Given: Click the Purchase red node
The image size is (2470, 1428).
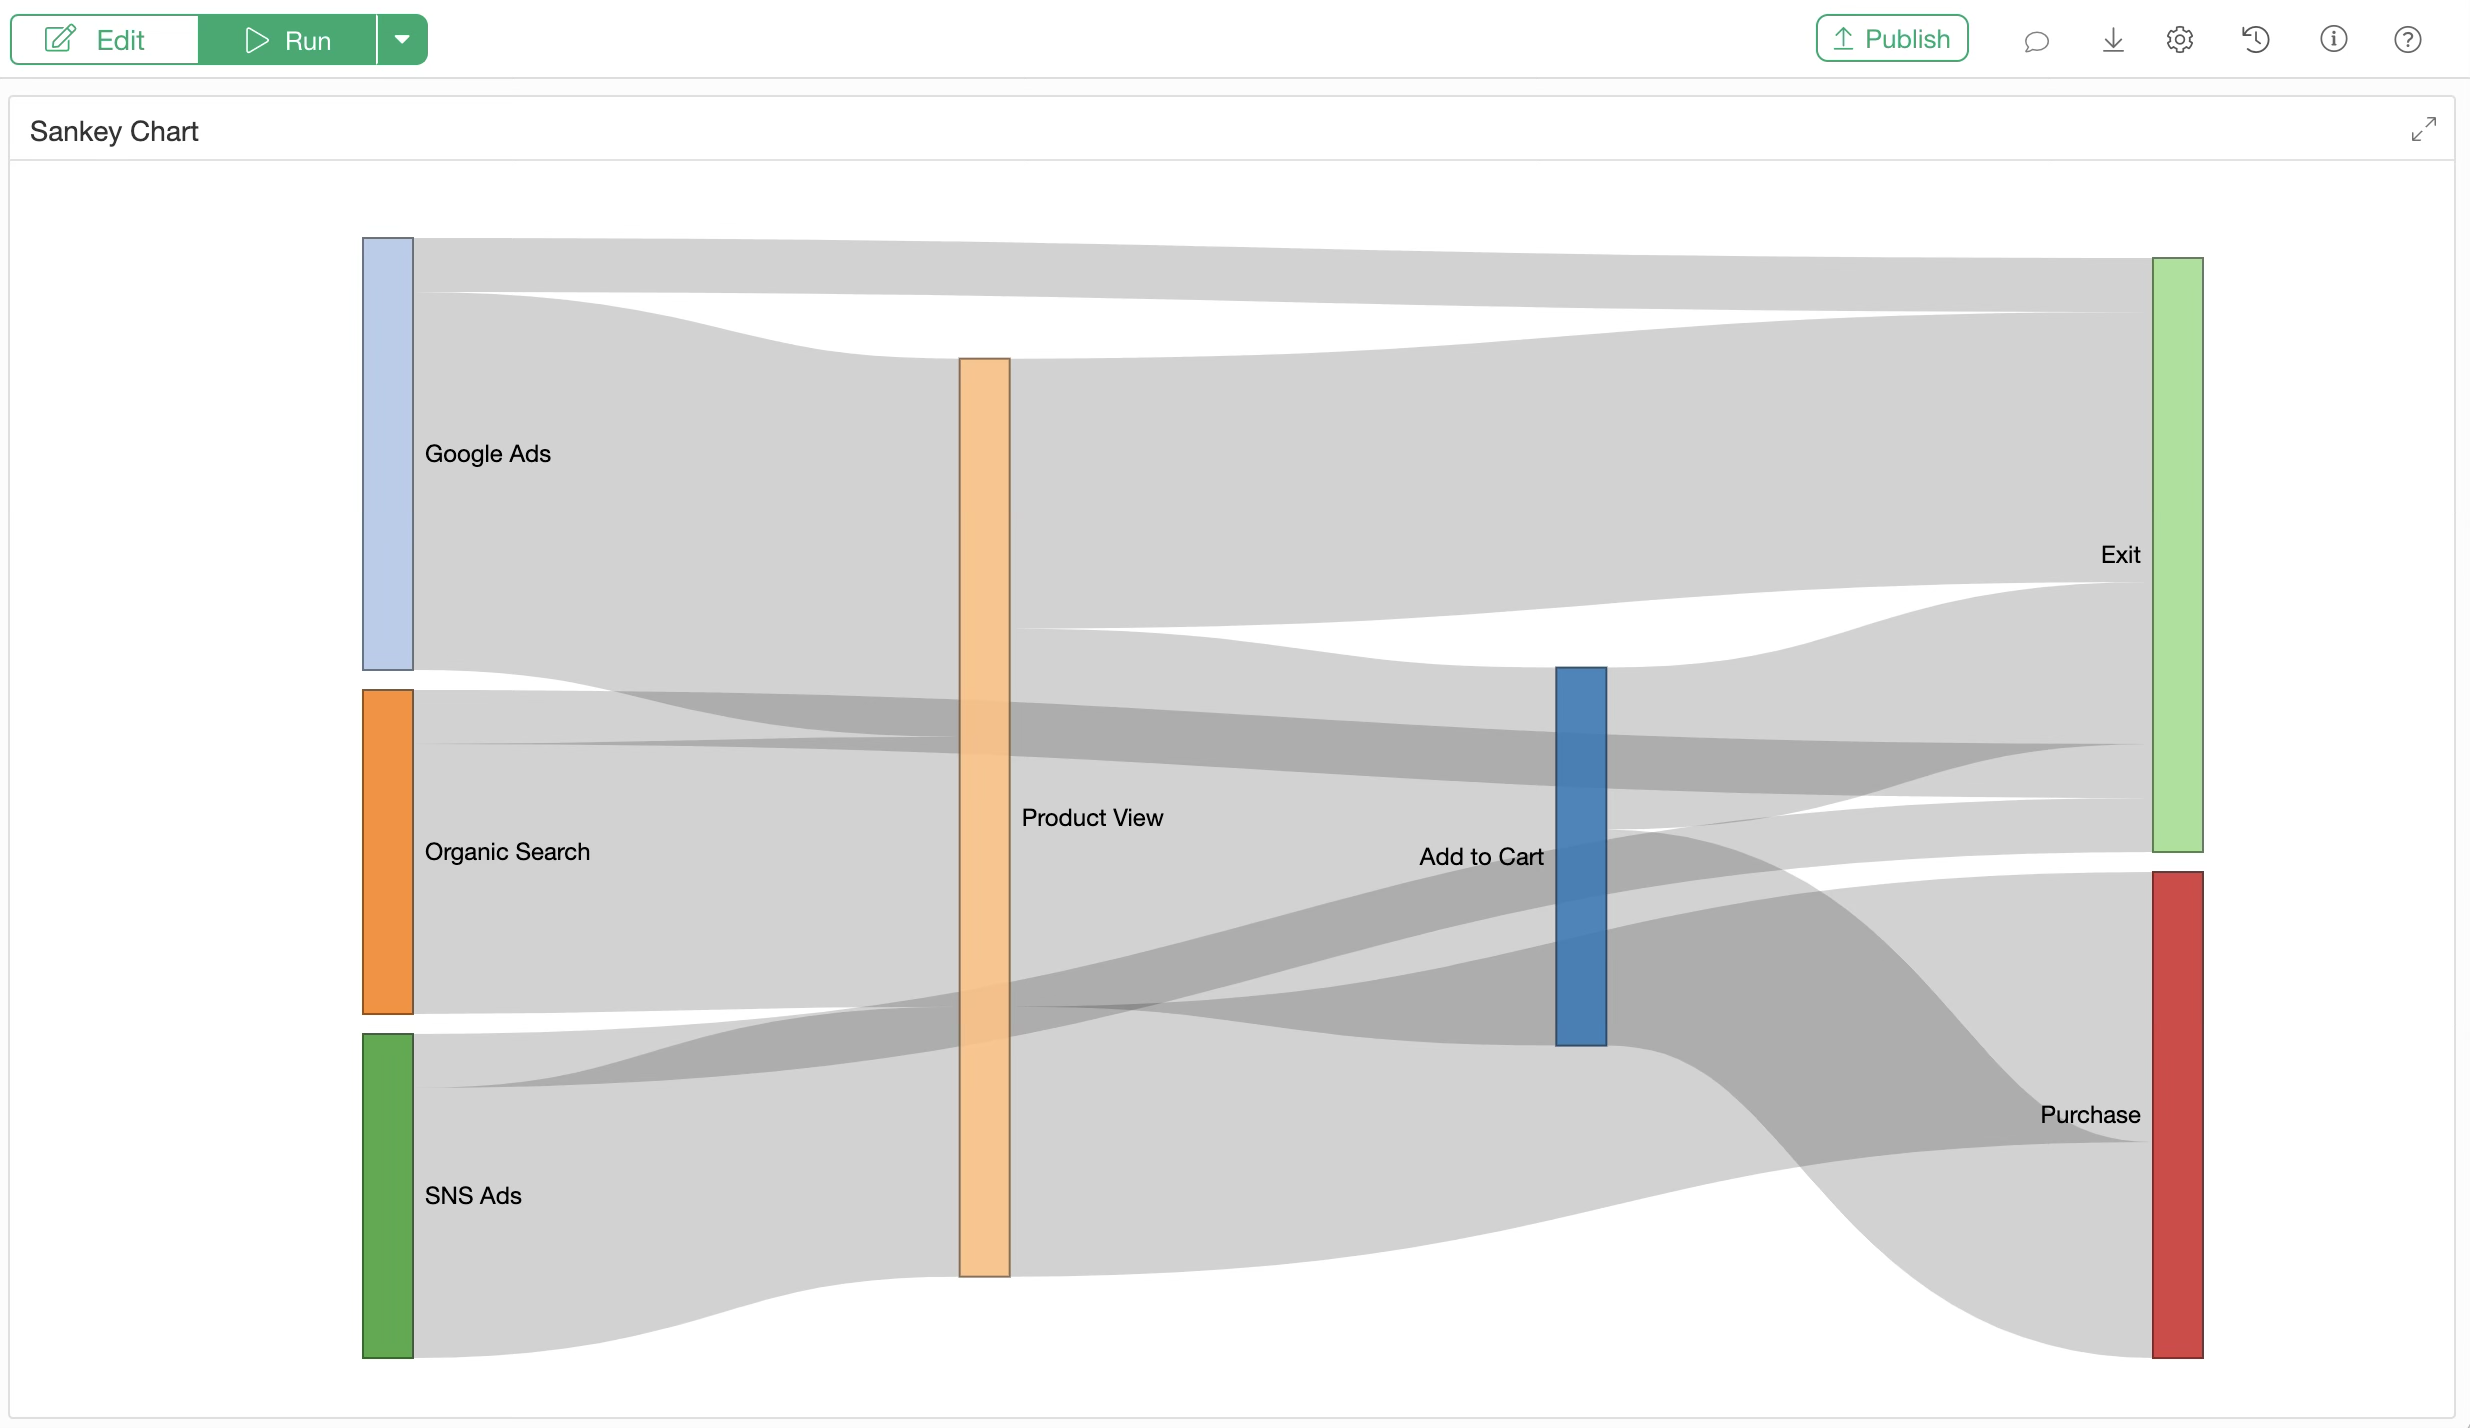Looking at the screenshot, I should coord(2177,1114).
